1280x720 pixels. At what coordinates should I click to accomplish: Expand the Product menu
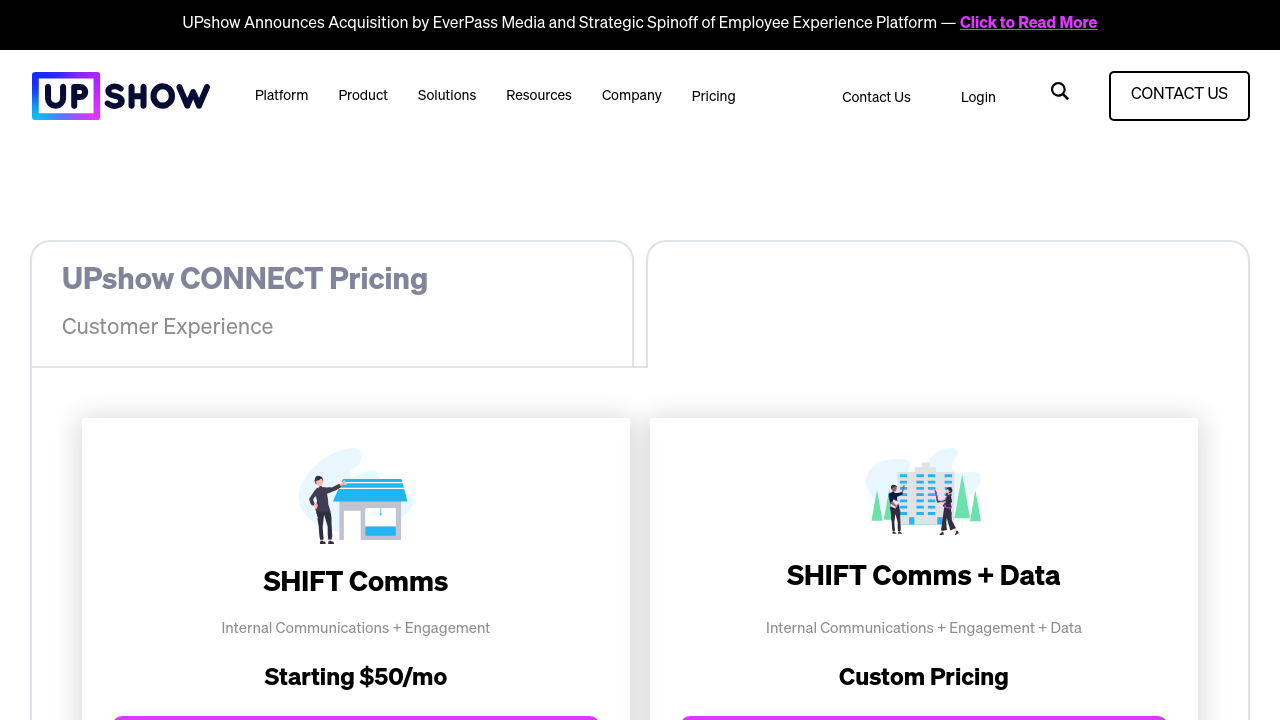(363, 96)
